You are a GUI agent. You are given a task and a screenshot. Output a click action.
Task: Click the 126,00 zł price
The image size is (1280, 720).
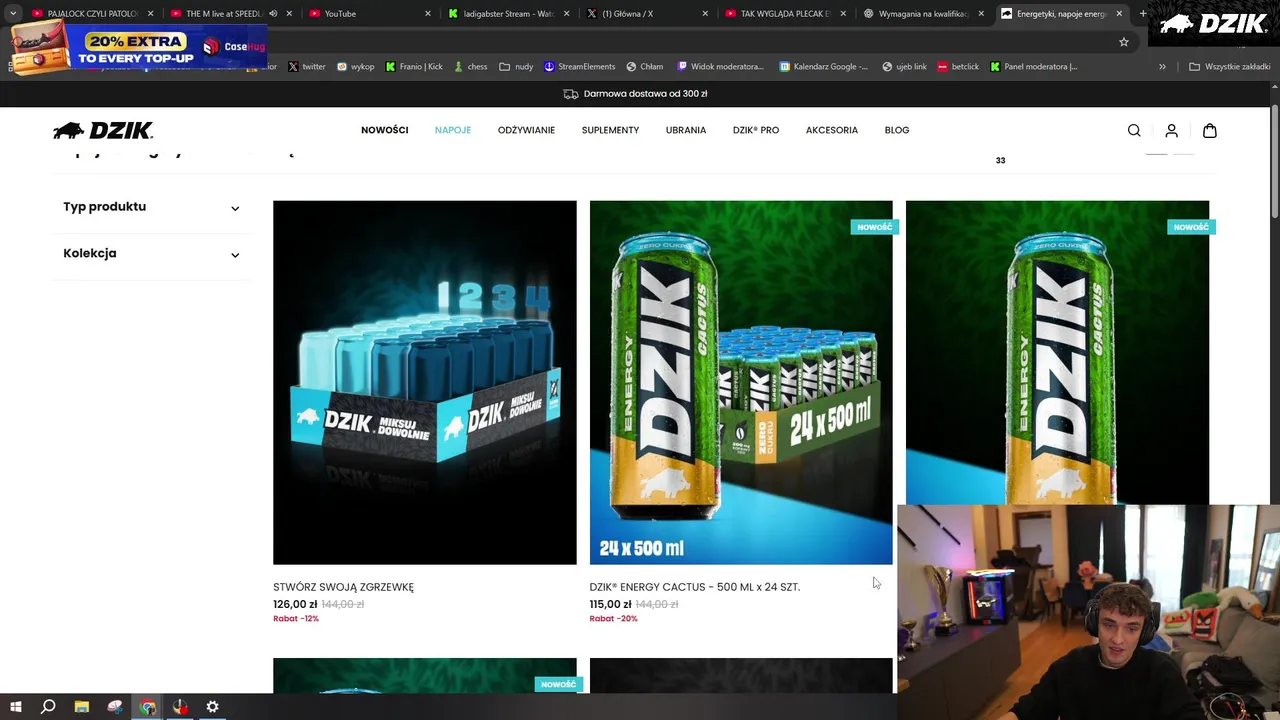tap(295, 604)
